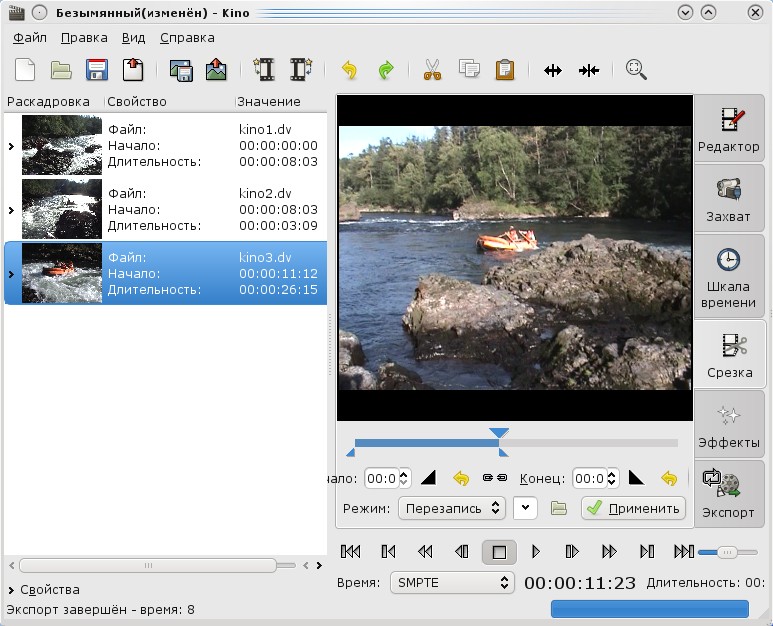Toggle the stop playback button
The width and height of the screenshot is (773, 626).
click(x=499, y=551)
